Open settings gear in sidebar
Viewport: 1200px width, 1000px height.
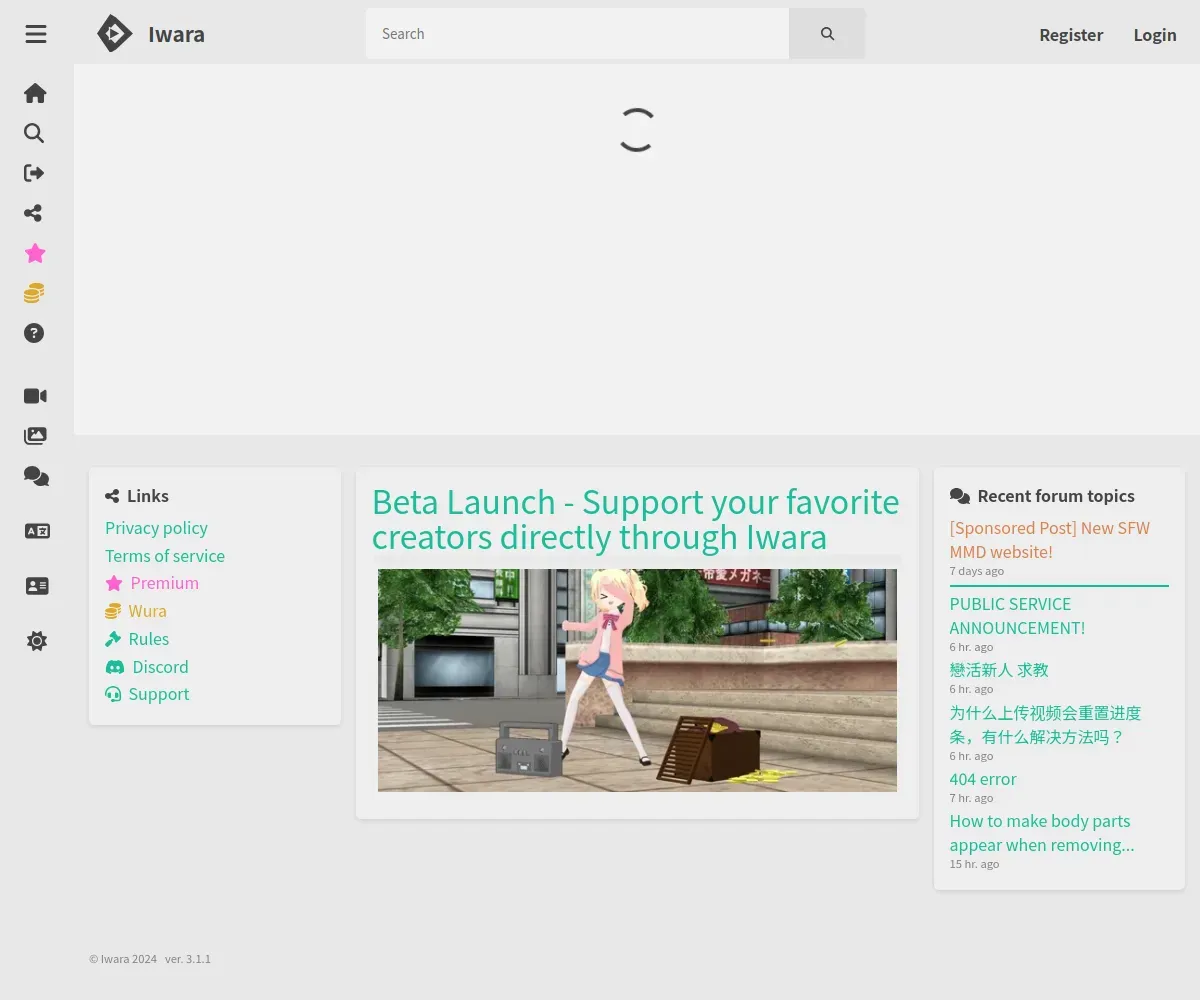37,641
